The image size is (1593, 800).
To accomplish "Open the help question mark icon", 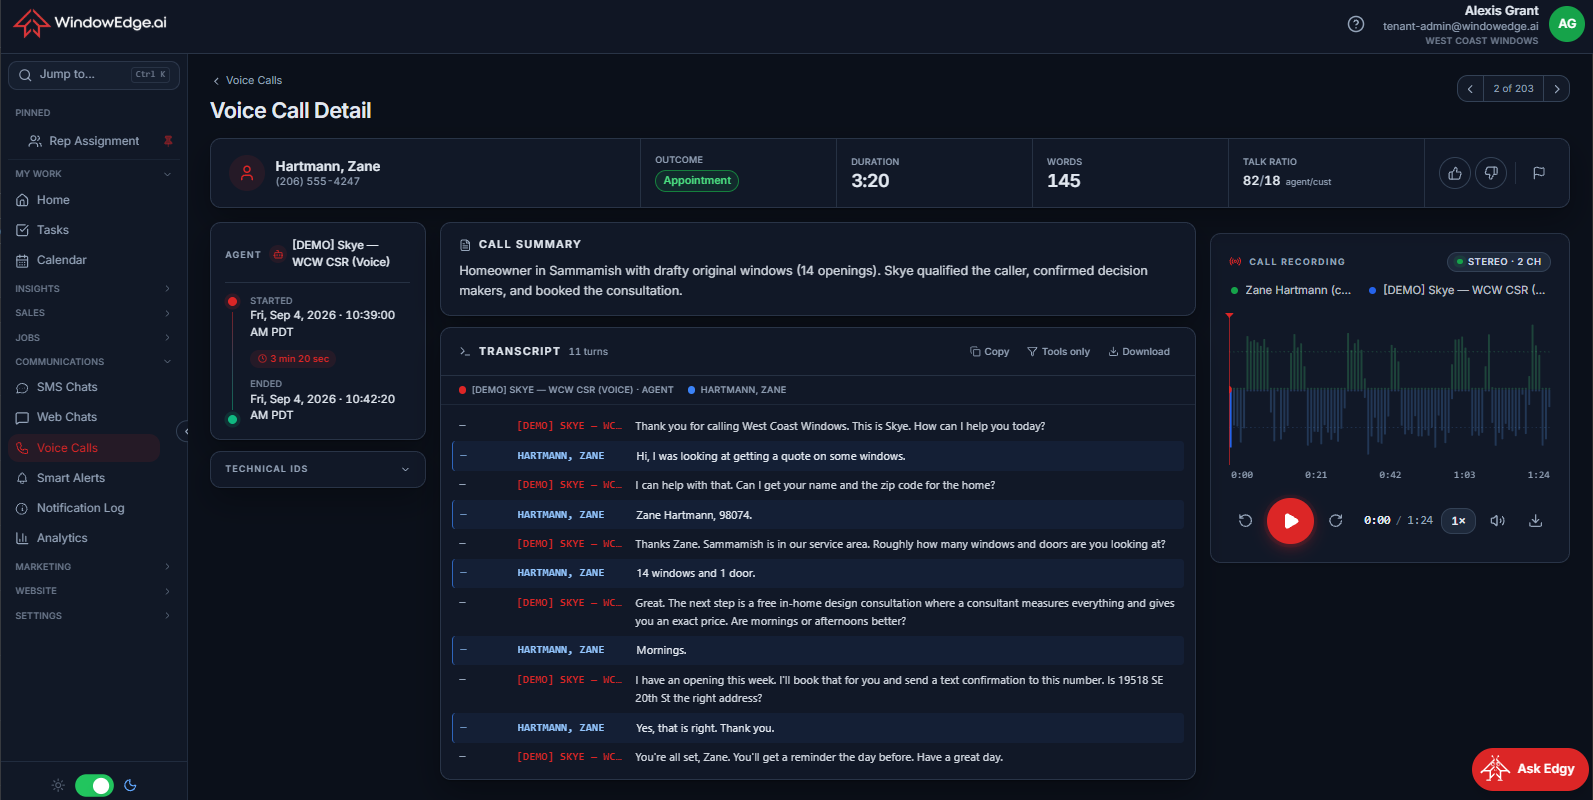I will (1356, 24).
